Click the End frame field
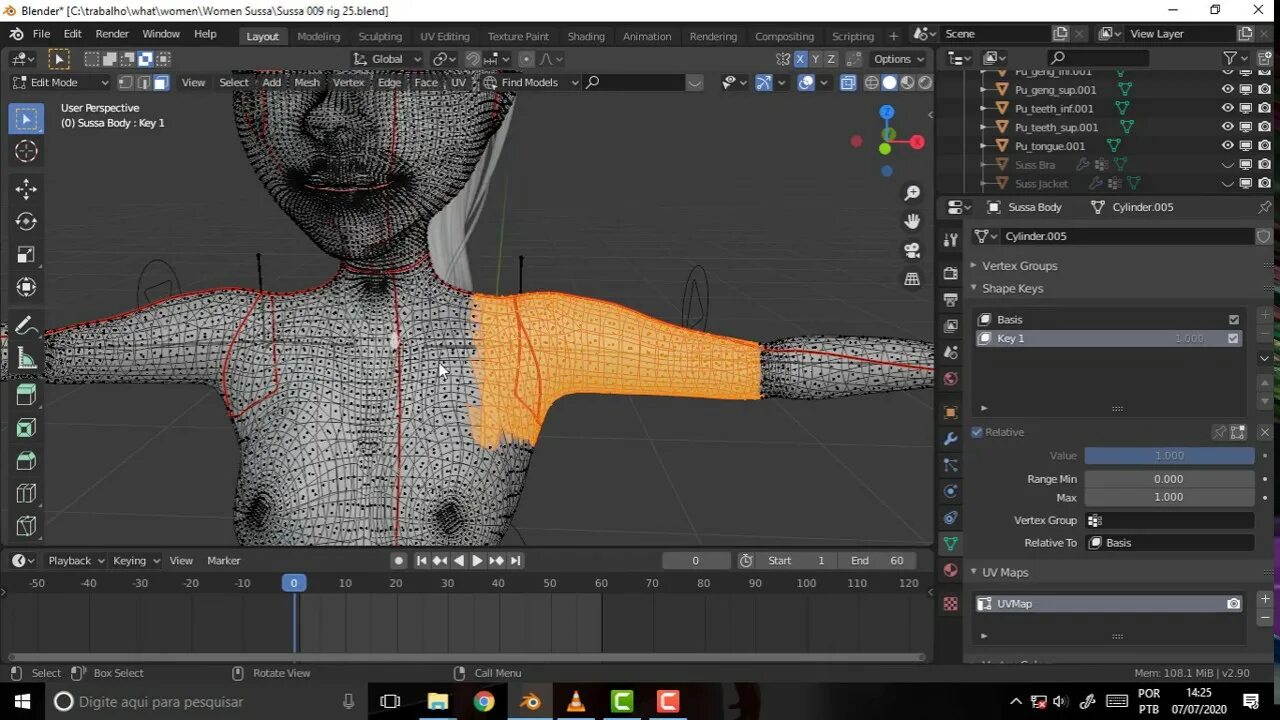1280x720 pixels. click(877, 560)
